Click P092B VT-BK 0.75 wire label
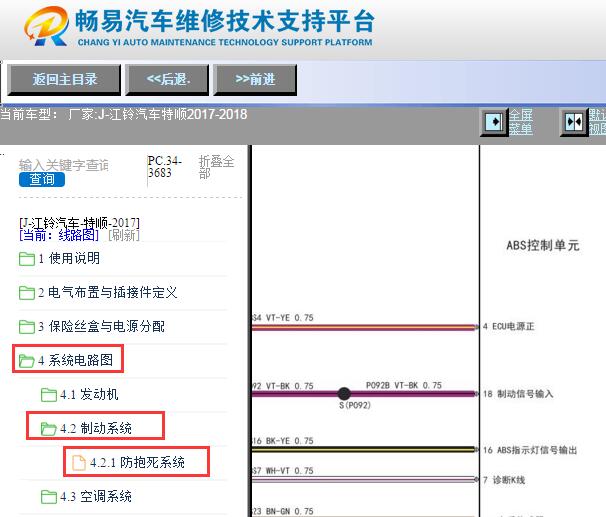Image resolution: width=606 pixels, height=517 pixels. pyautogui.click(x=403, y=385)
